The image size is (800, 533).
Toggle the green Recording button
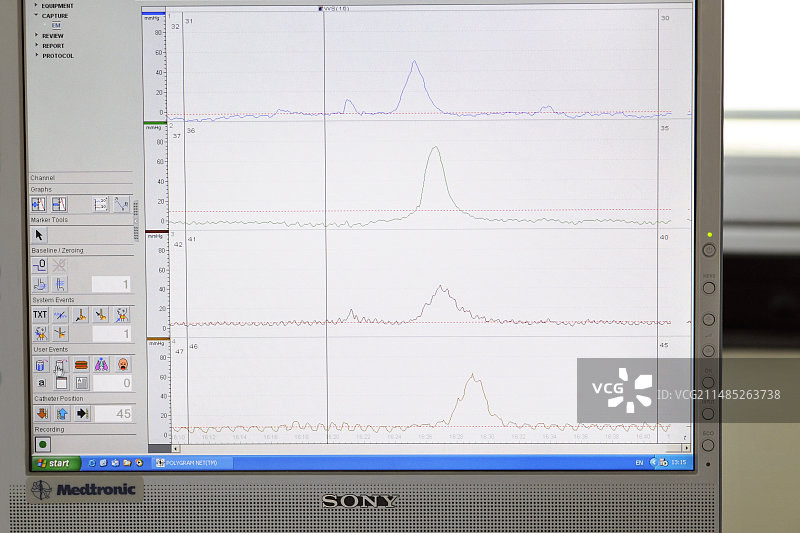pyautogui.click(x=43, y=443)
